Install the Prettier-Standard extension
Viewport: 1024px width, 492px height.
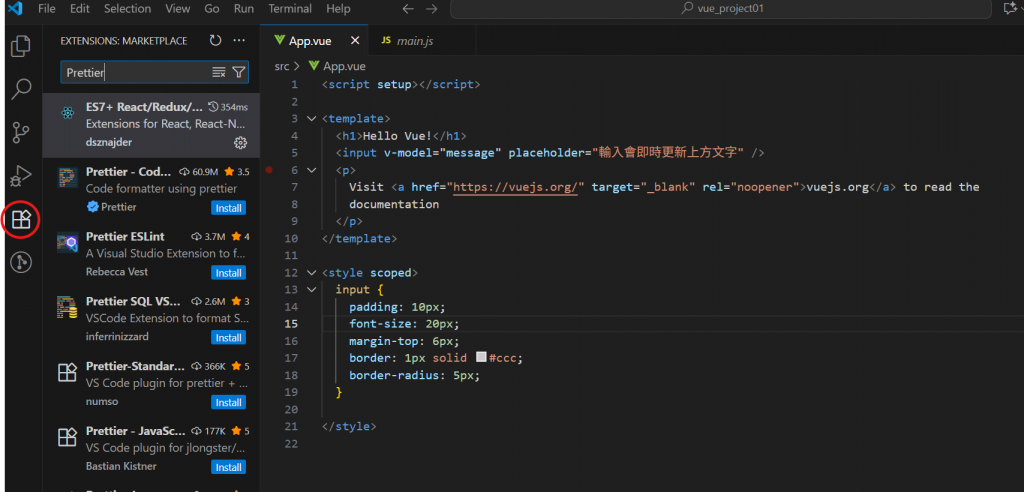229,402
